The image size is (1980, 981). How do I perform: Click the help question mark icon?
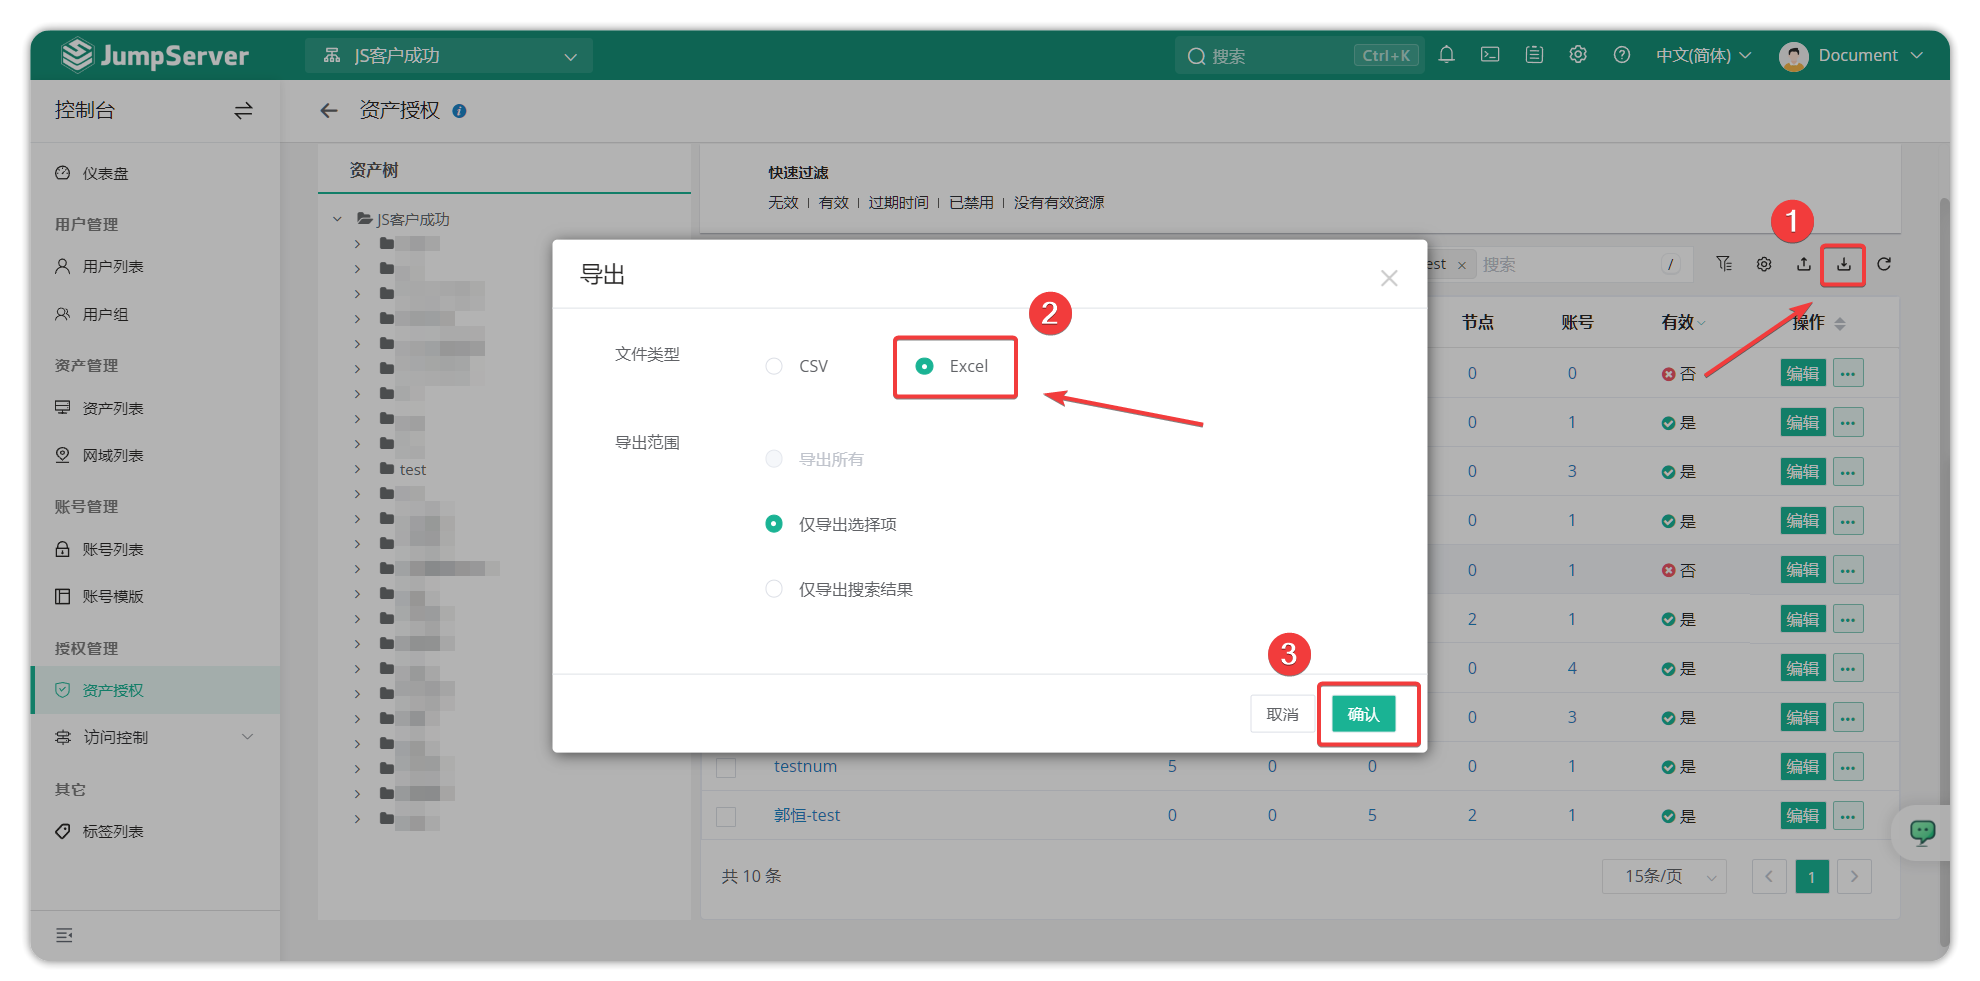[x=1622, y=55]
